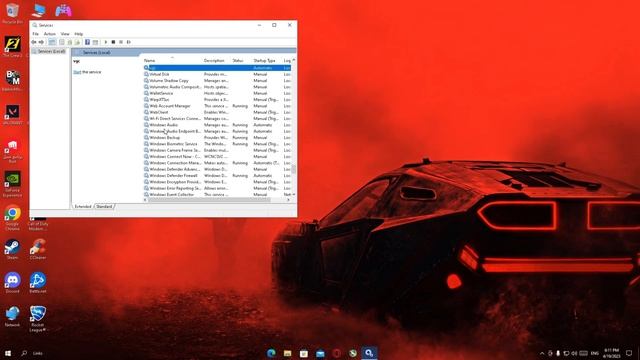
Task: Switch to the Extended tab
Action: 83,207
